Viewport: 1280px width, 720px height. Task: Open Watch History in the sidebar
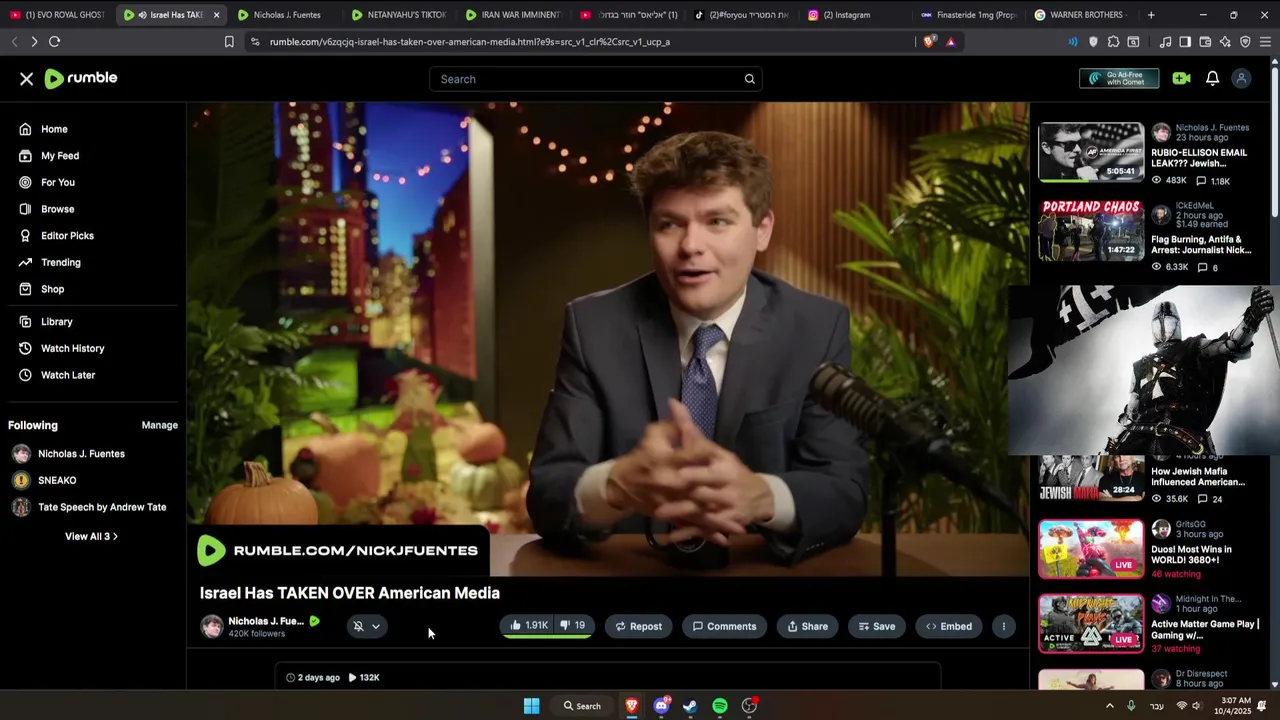click(61, 349)
